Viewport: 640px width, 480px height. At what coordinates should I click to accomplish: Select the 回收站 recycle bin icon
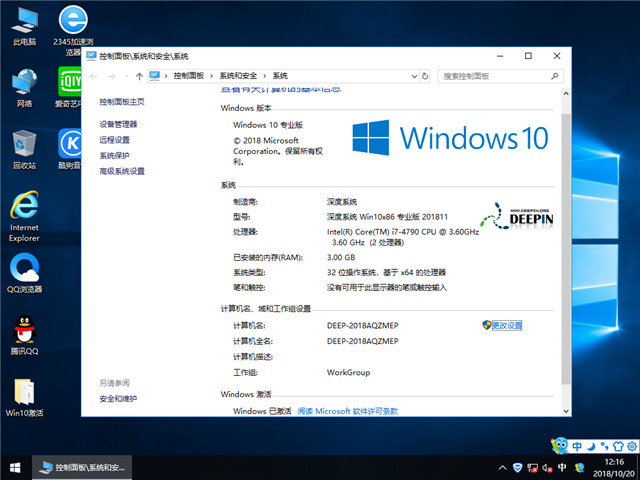pyautogui.click(x=24, y=149)
